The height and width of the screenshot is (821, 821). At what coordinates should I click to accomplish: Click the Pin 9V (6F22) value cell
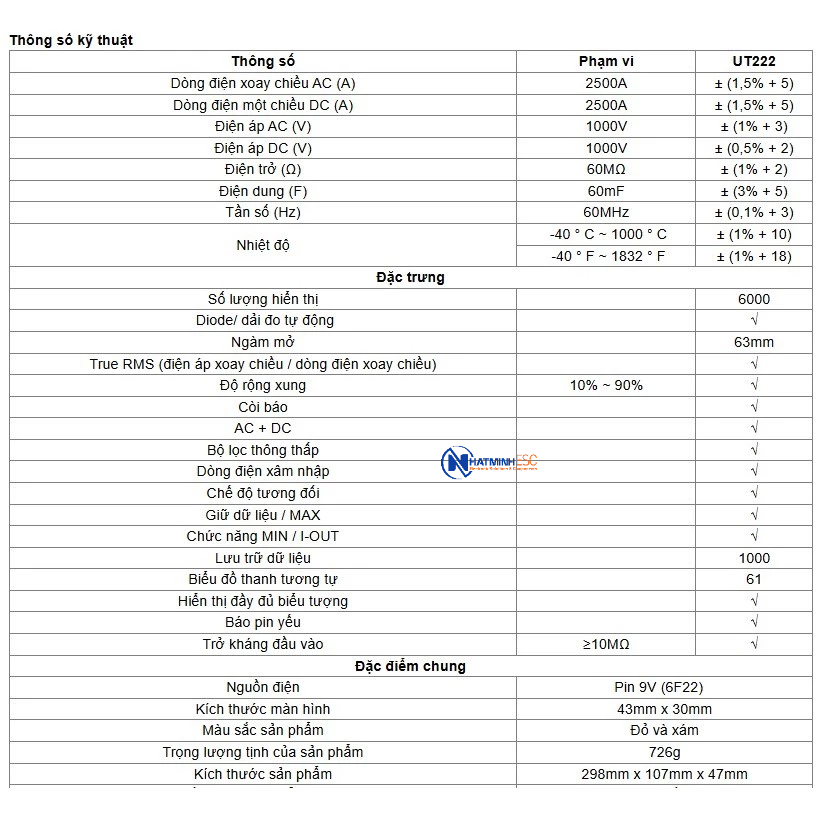[664, 687]
